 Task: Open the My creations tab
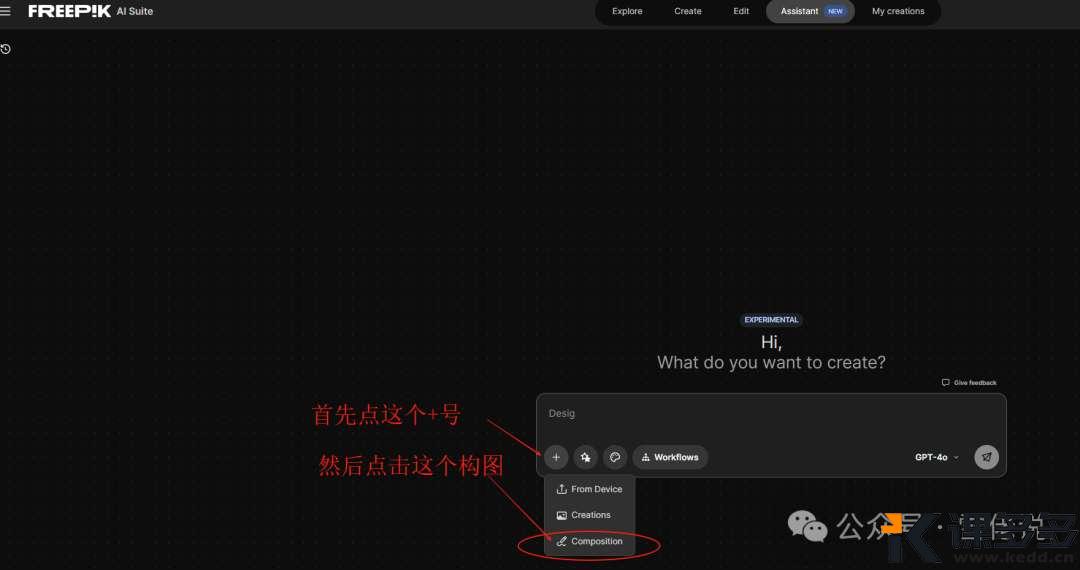click(898, 11)
